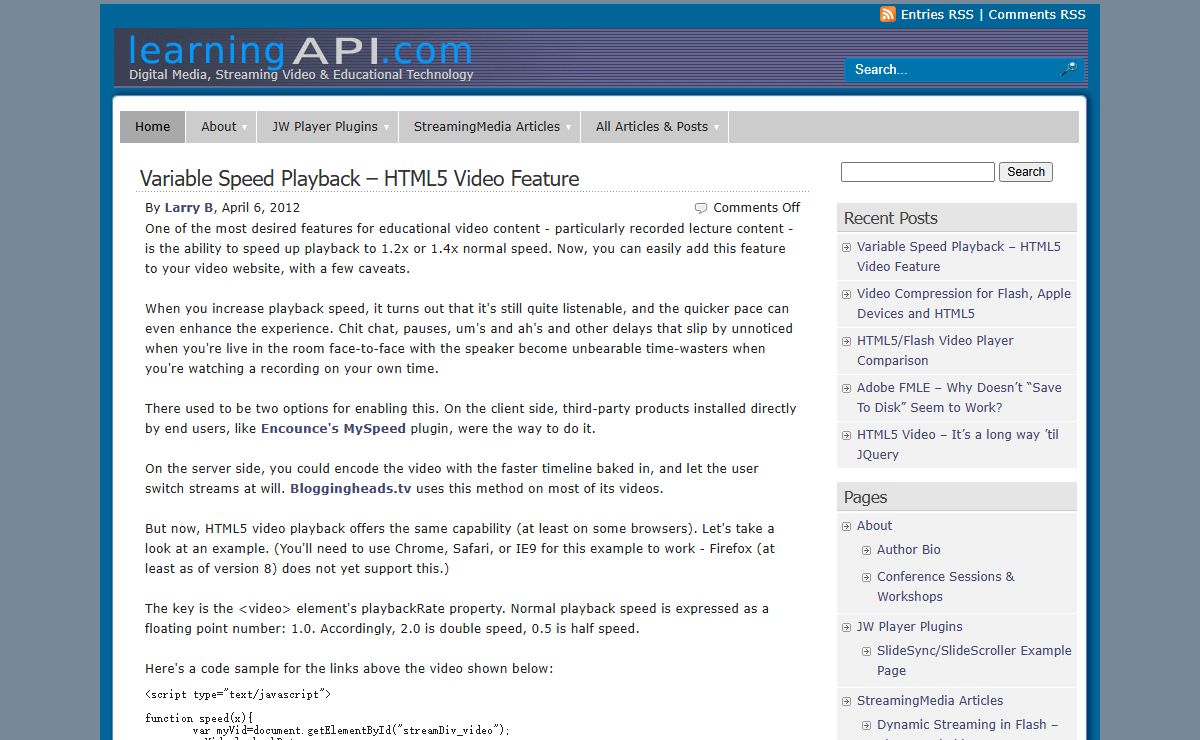The height and width of the screenshot is (740, 1200).
Task: Click bullet icon beside Dynamic Streaming in Flash
Action: (866, 725)
